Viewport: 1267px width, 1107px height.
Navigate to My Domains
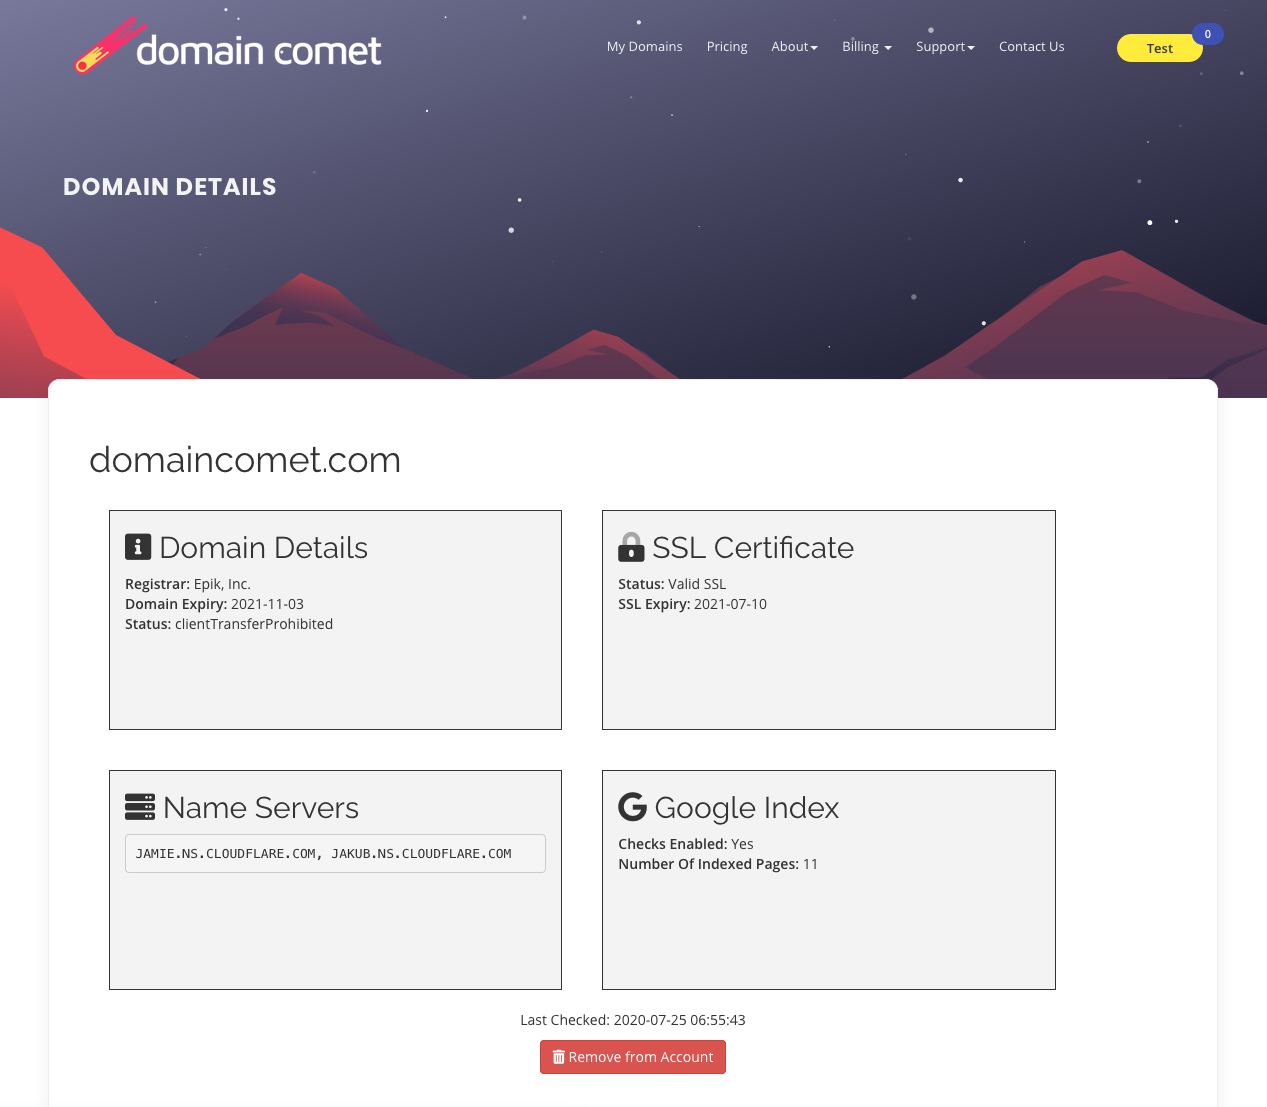coord(644,46)
